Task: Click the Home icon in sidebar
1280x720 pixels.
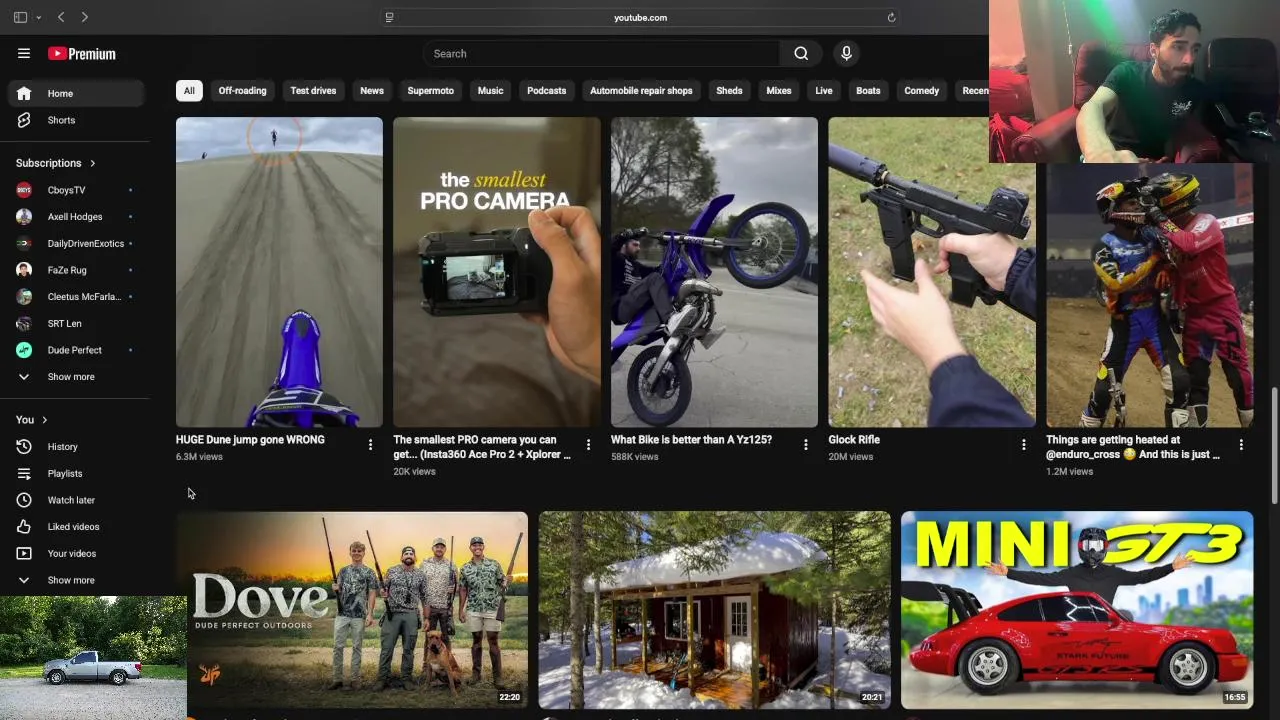Action: point(24,93)
